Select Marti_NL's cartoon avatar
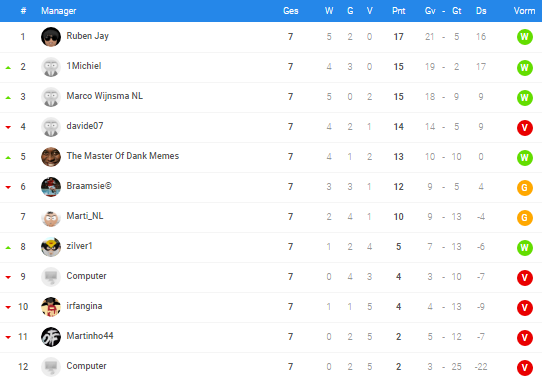Viewport: 542px width, 380px height. (x=51, y=217)
